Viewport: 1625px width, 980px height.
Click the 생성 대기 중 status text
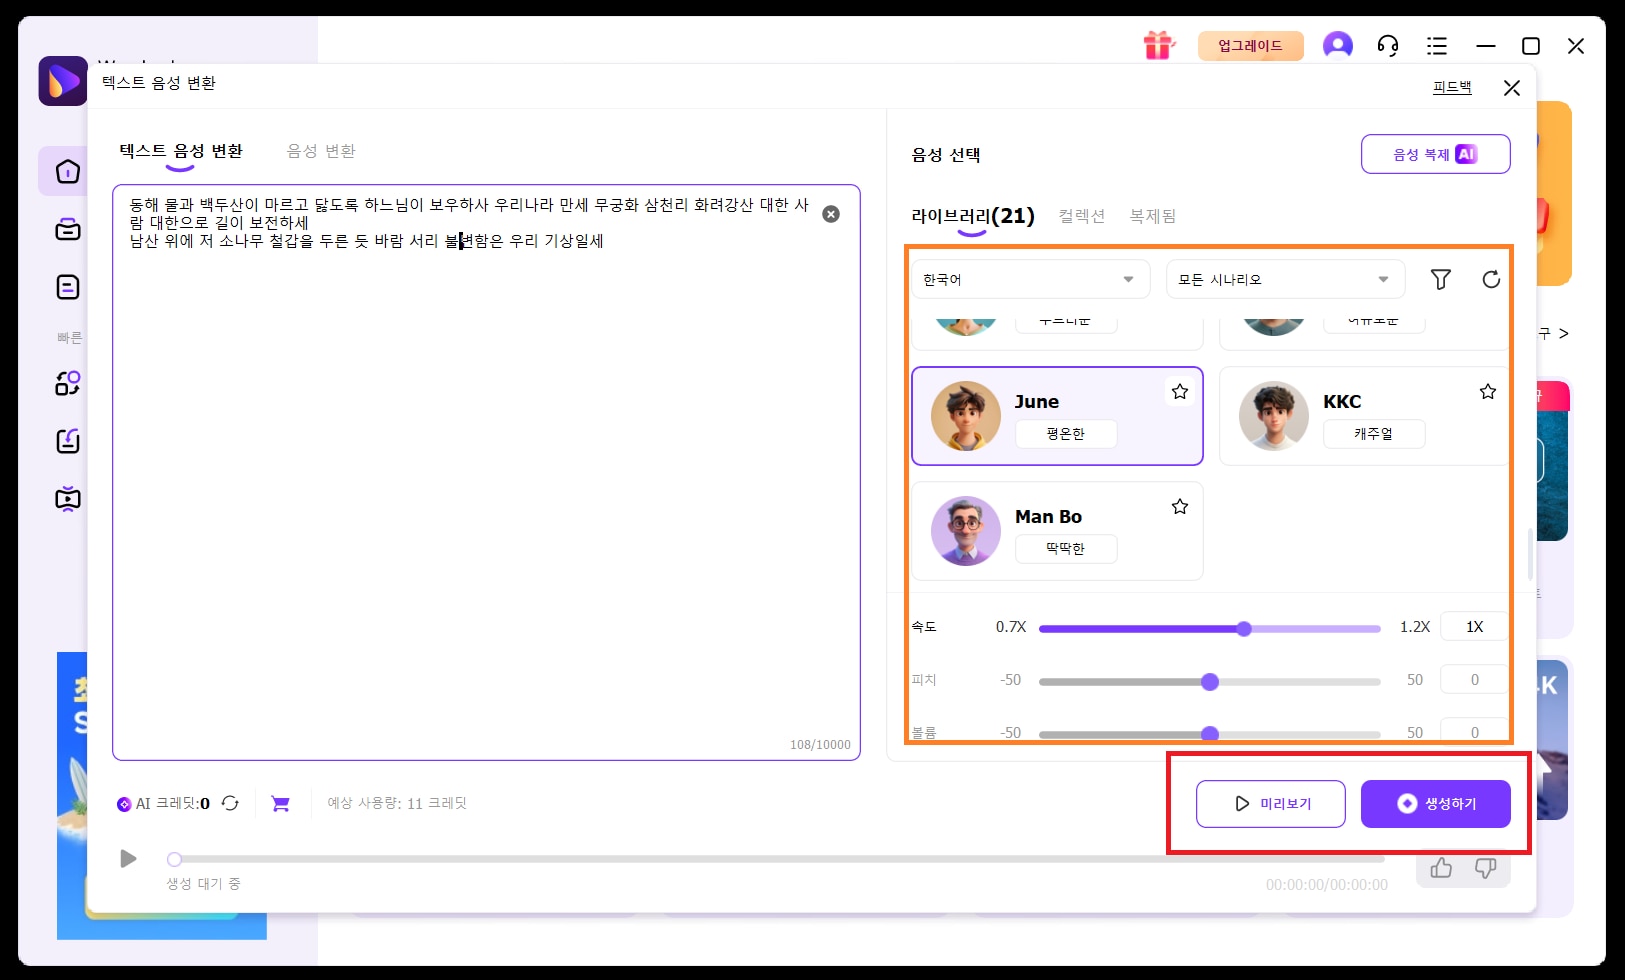coord(203,884)
